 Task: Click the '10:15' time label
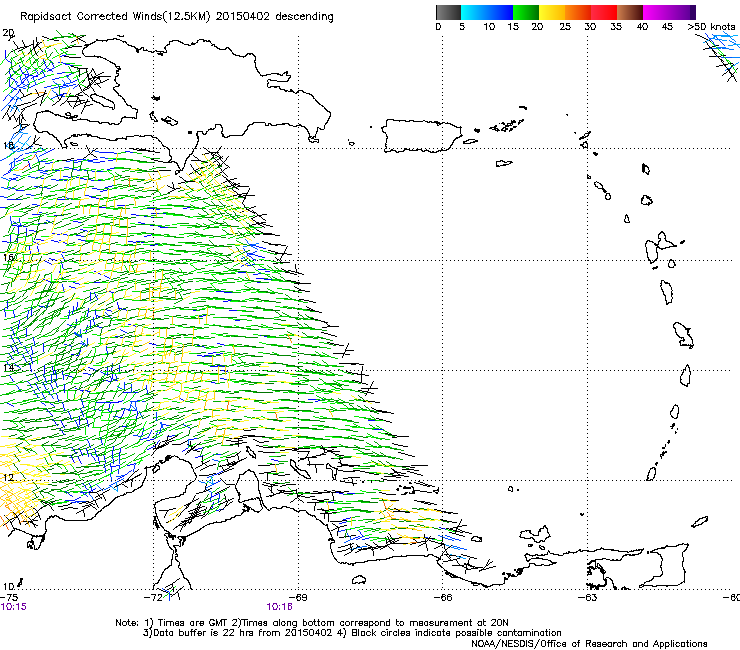point(13,607)
